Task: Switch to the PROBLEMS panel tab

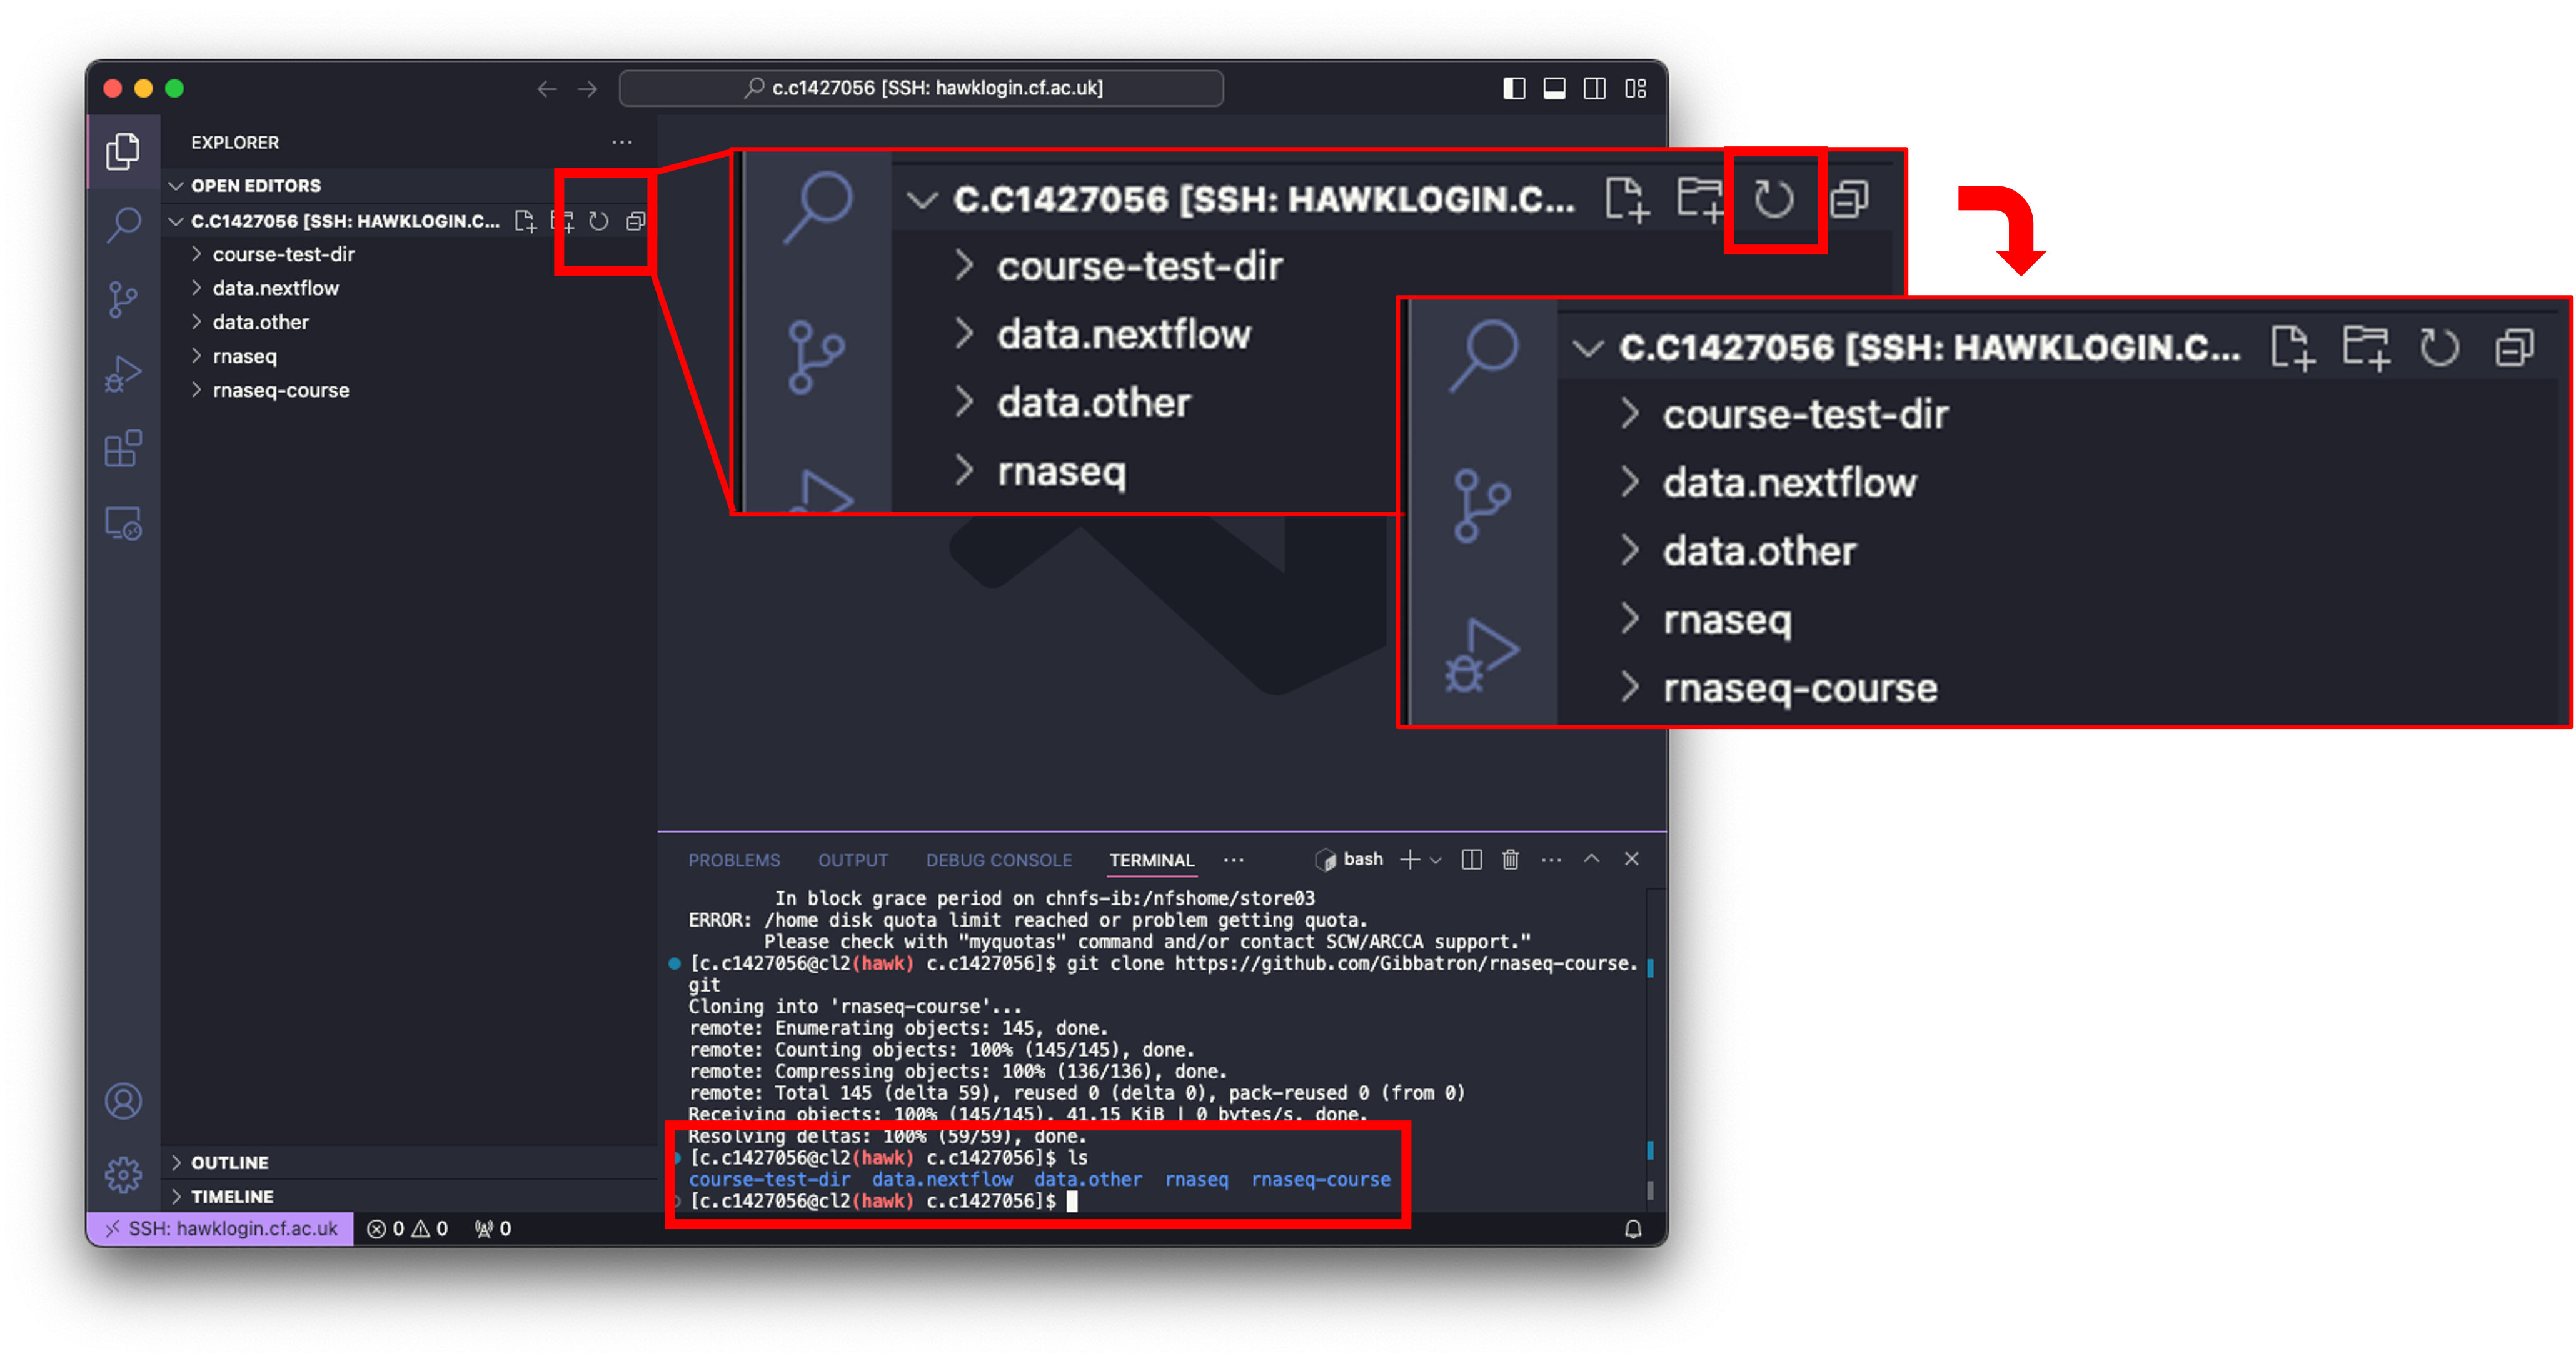Action: 733,860
